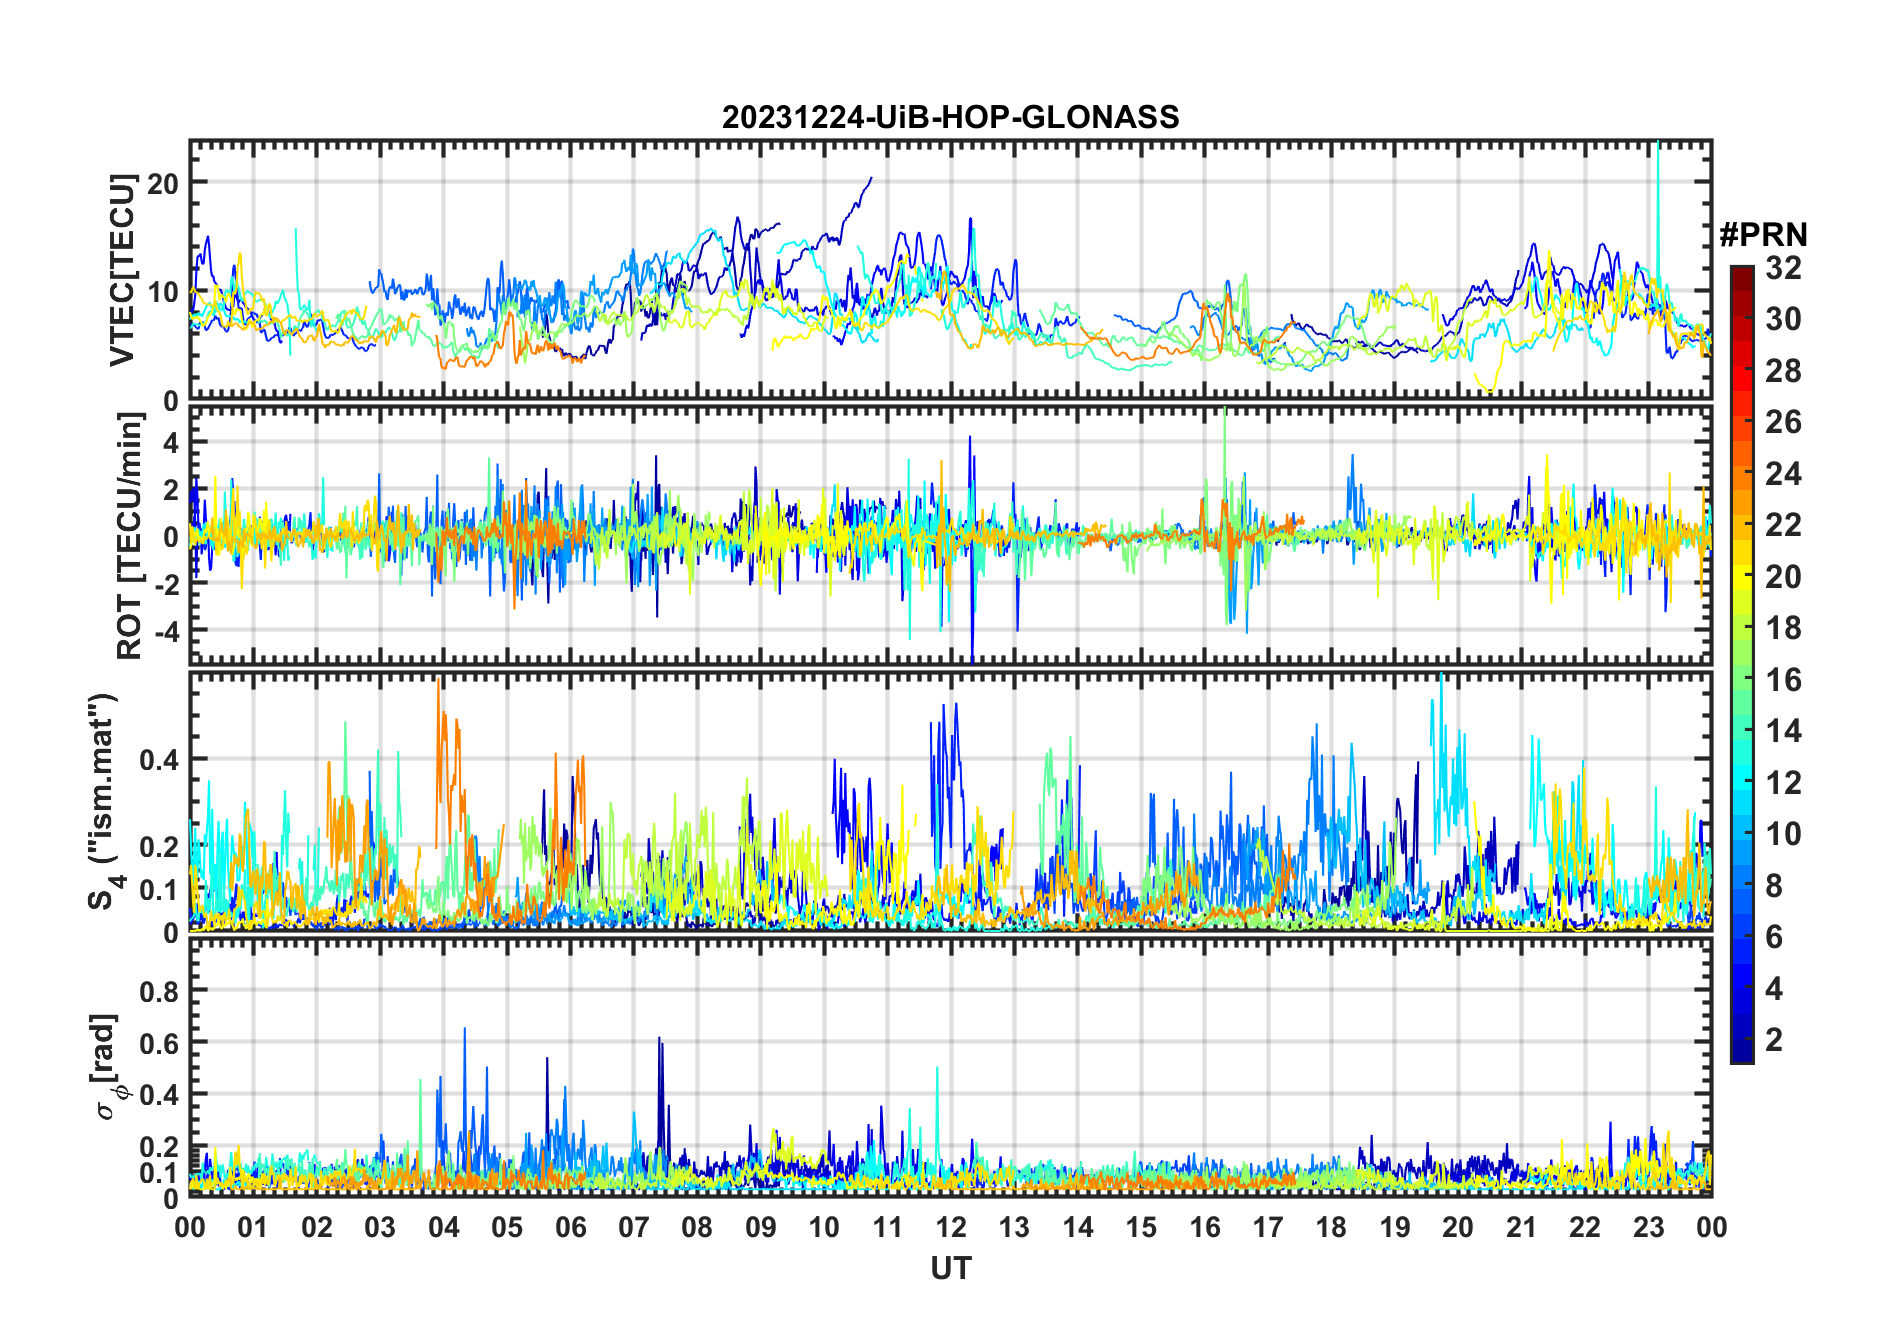
Task: Click the 19 hour tick label on UT axis
Action: 1395,1228
